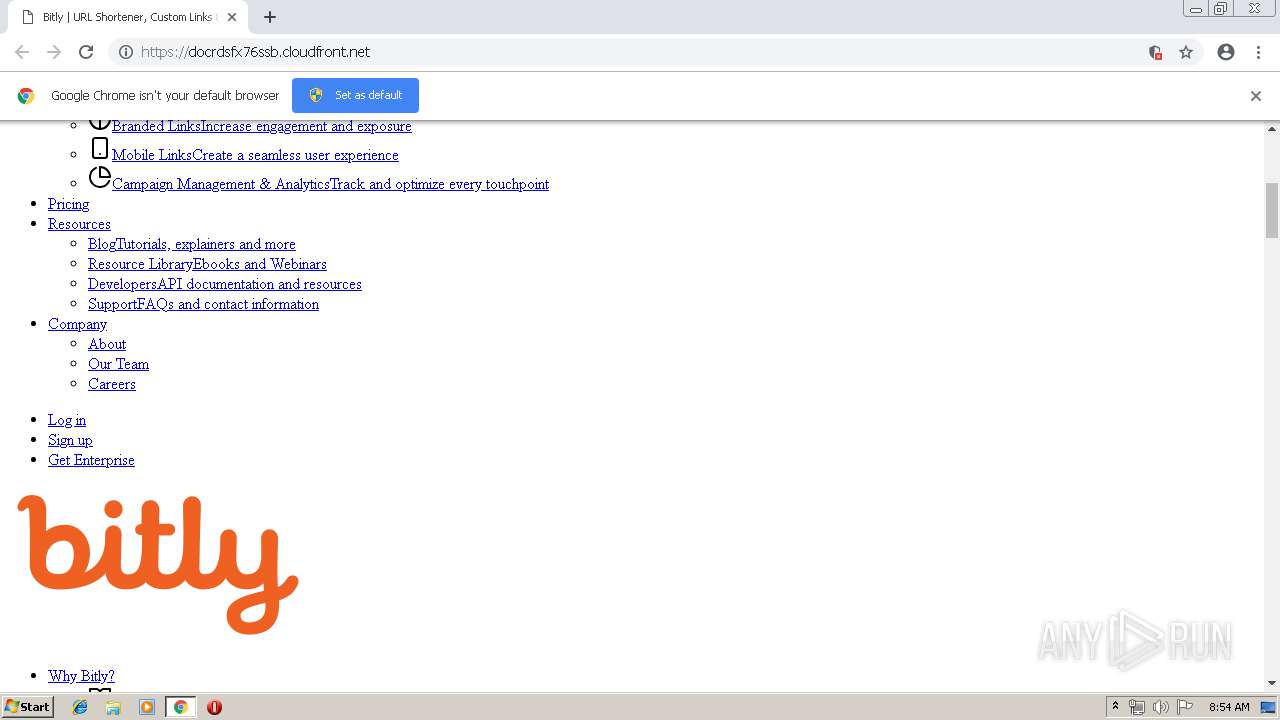Open Blog tutorials and explainers link
Screen dimensions: 1280x720
coord(192,244)
